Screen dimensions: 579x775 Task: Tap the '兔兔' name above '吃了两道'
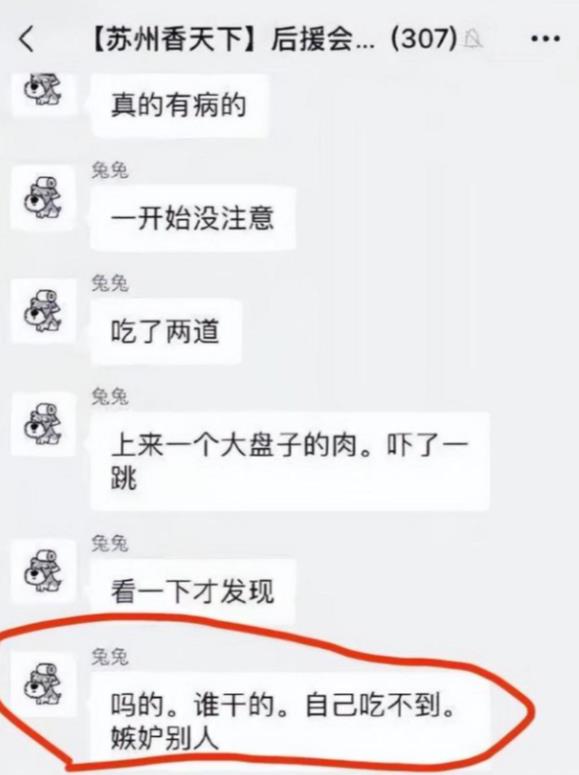point(110,283)
